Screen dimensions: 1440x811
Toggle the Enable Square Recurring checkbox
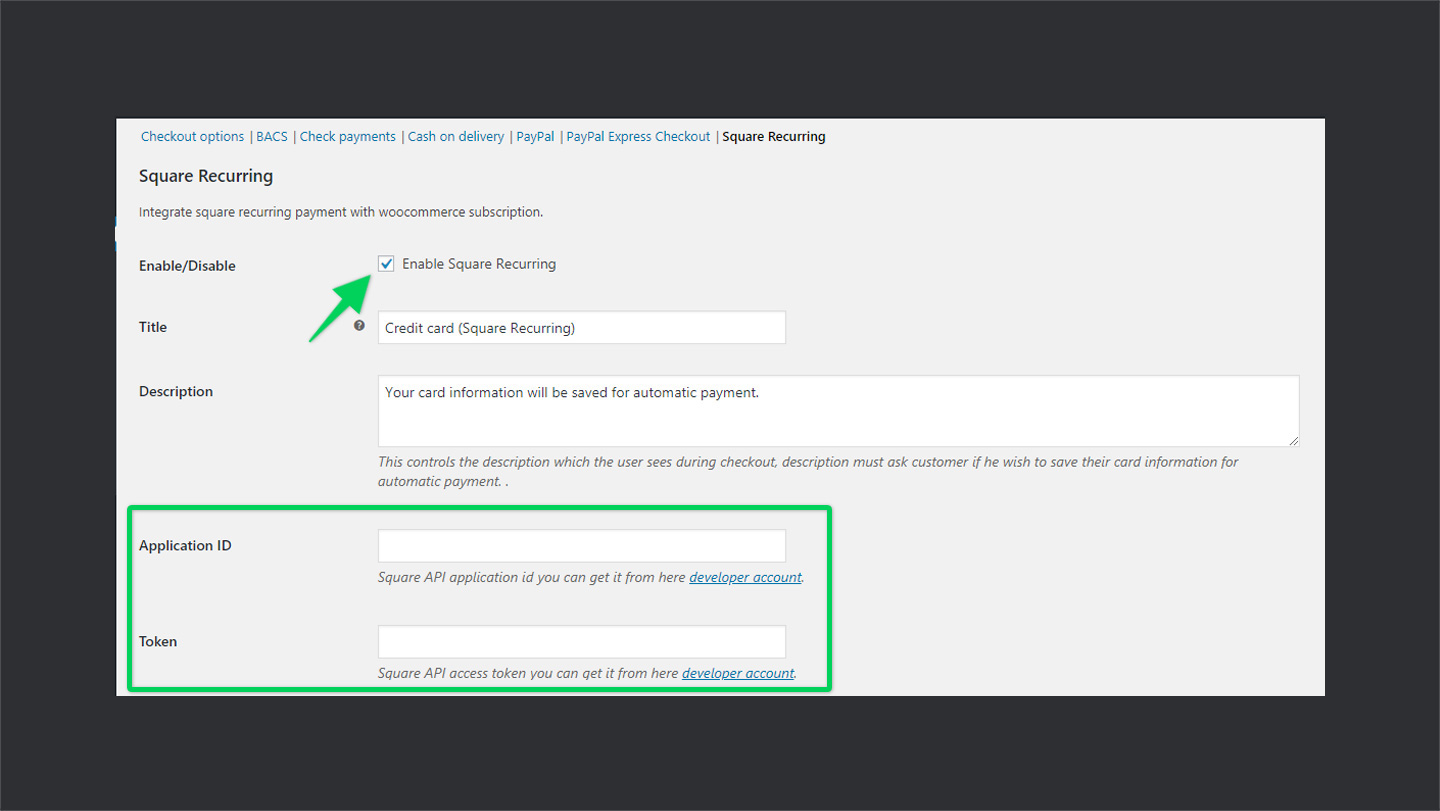386,264
